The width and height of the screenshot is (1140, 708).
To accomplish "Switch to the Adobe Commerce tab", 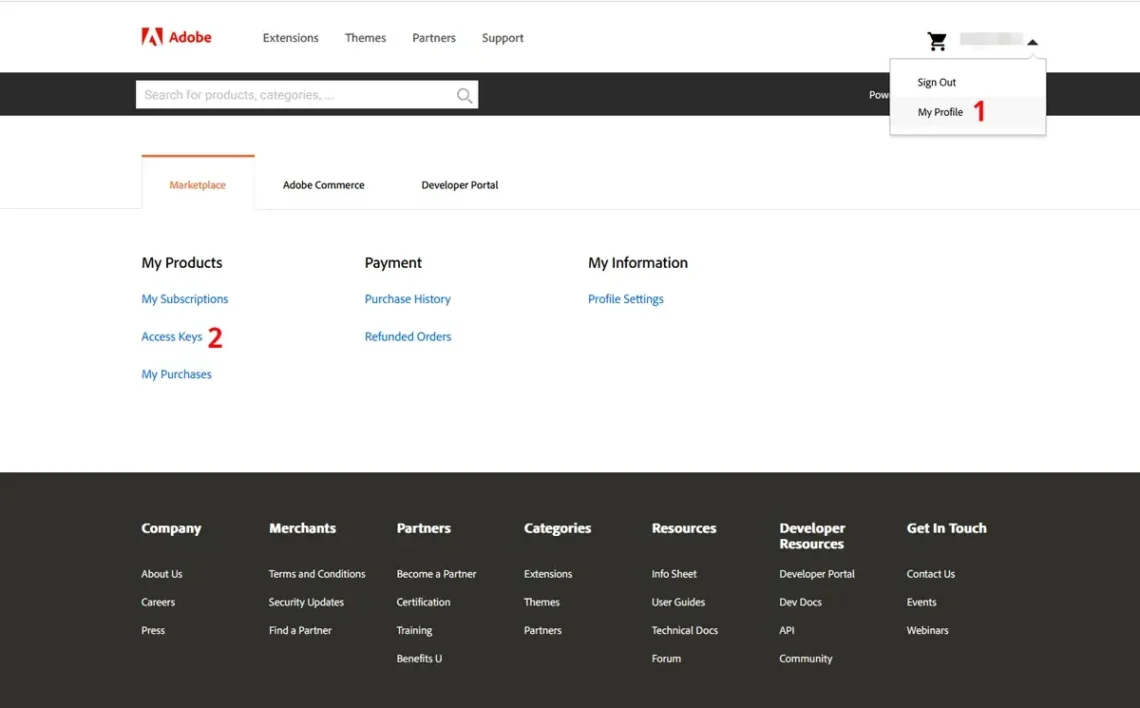I will coord(323,185).
